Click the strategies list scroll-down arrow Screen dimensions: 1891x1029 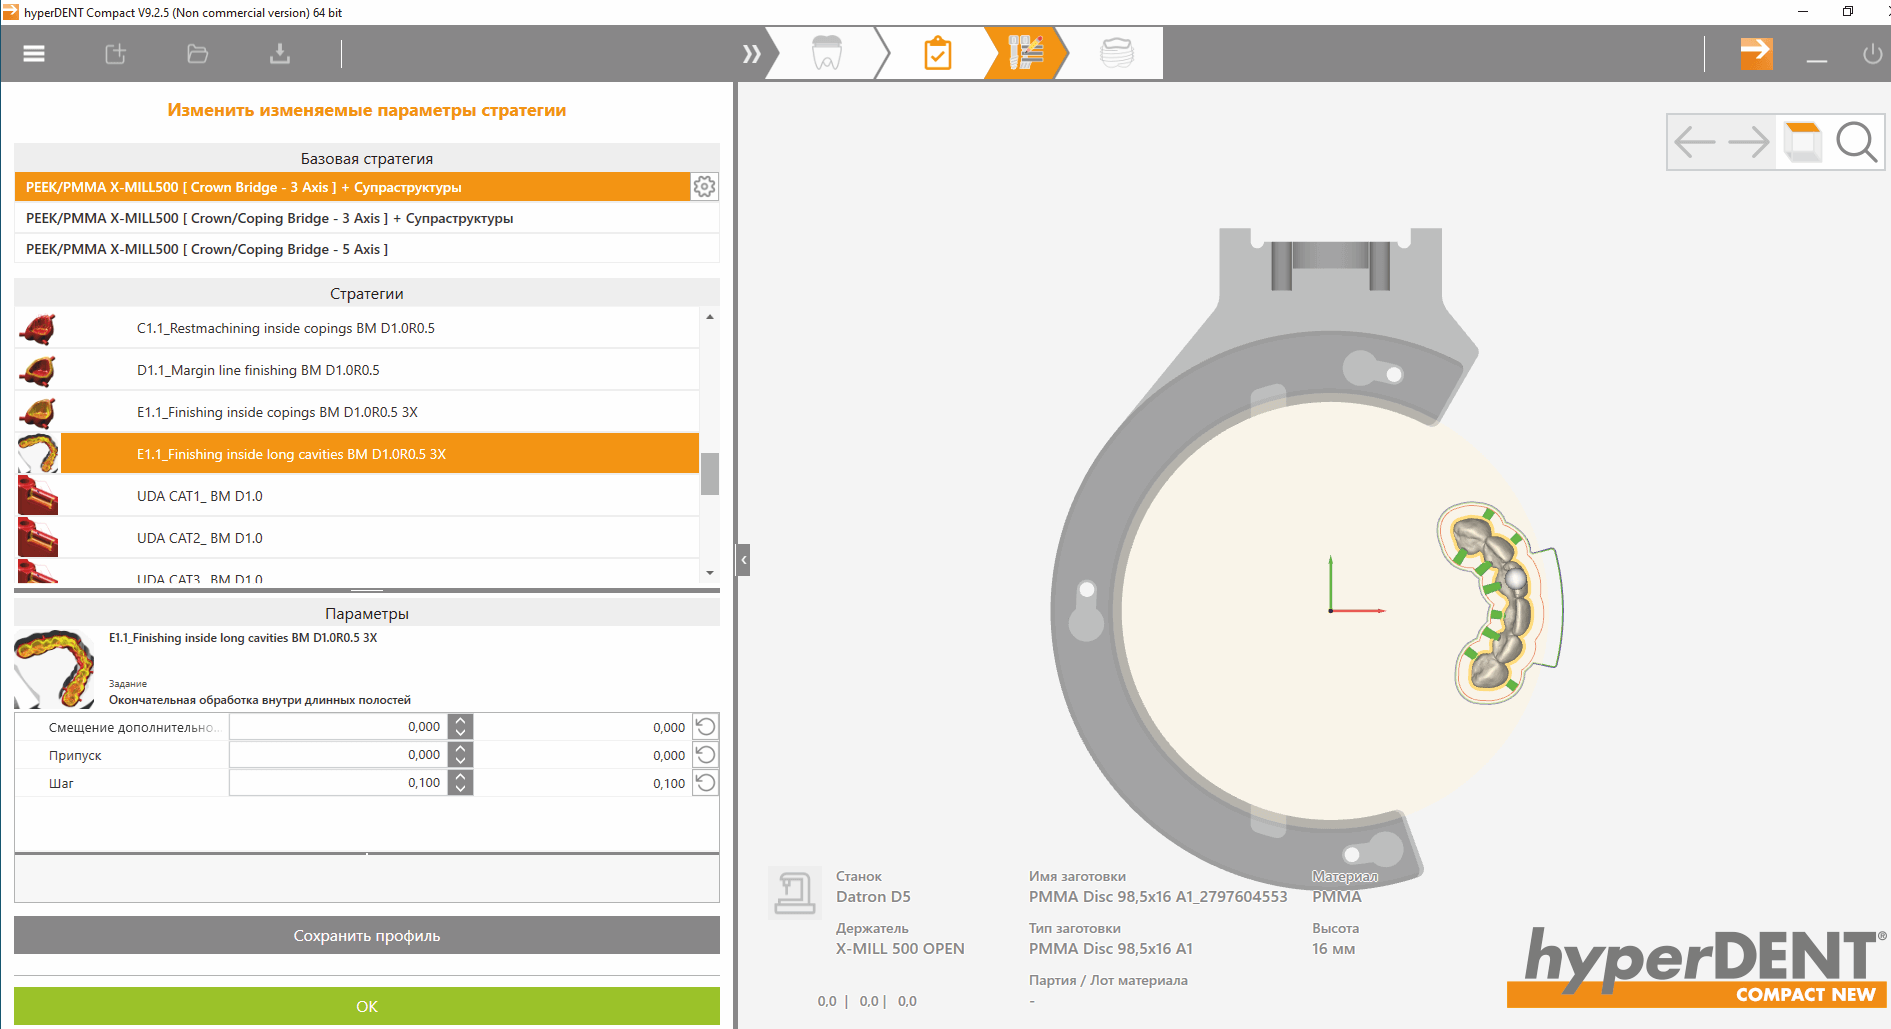point(710,573)
